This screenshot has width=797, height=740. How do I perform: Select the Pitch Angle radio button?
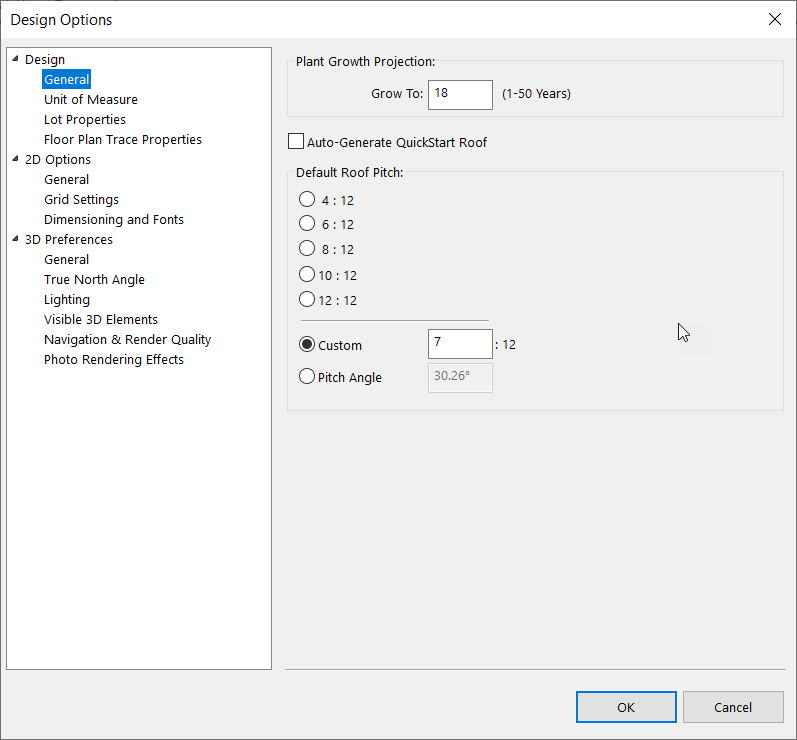point(307,376)
